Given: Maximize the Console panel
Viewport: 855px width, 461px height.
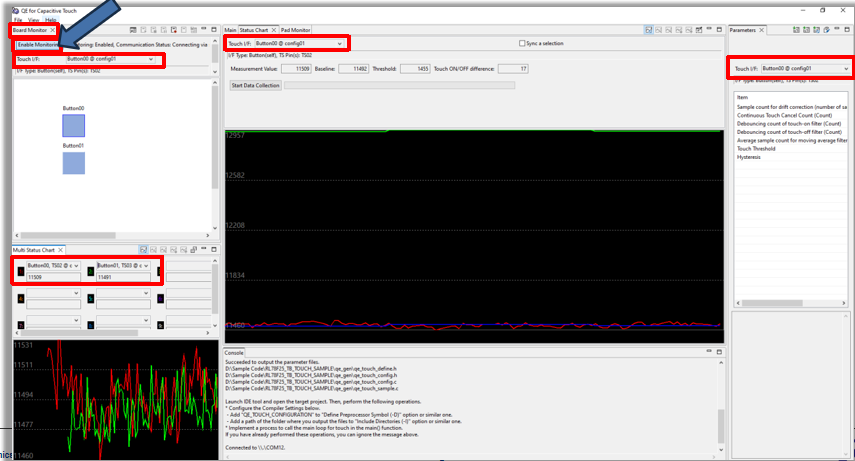Looking at the screenshot, I should pyautogui.click(x=719, y=352).
